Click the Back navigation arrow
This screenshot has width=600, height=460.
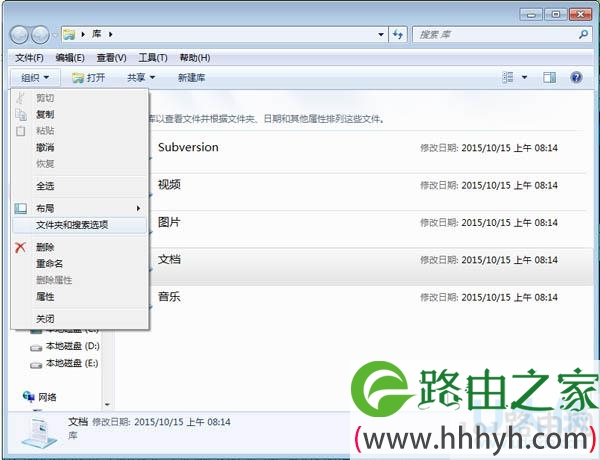coord(19,35)
